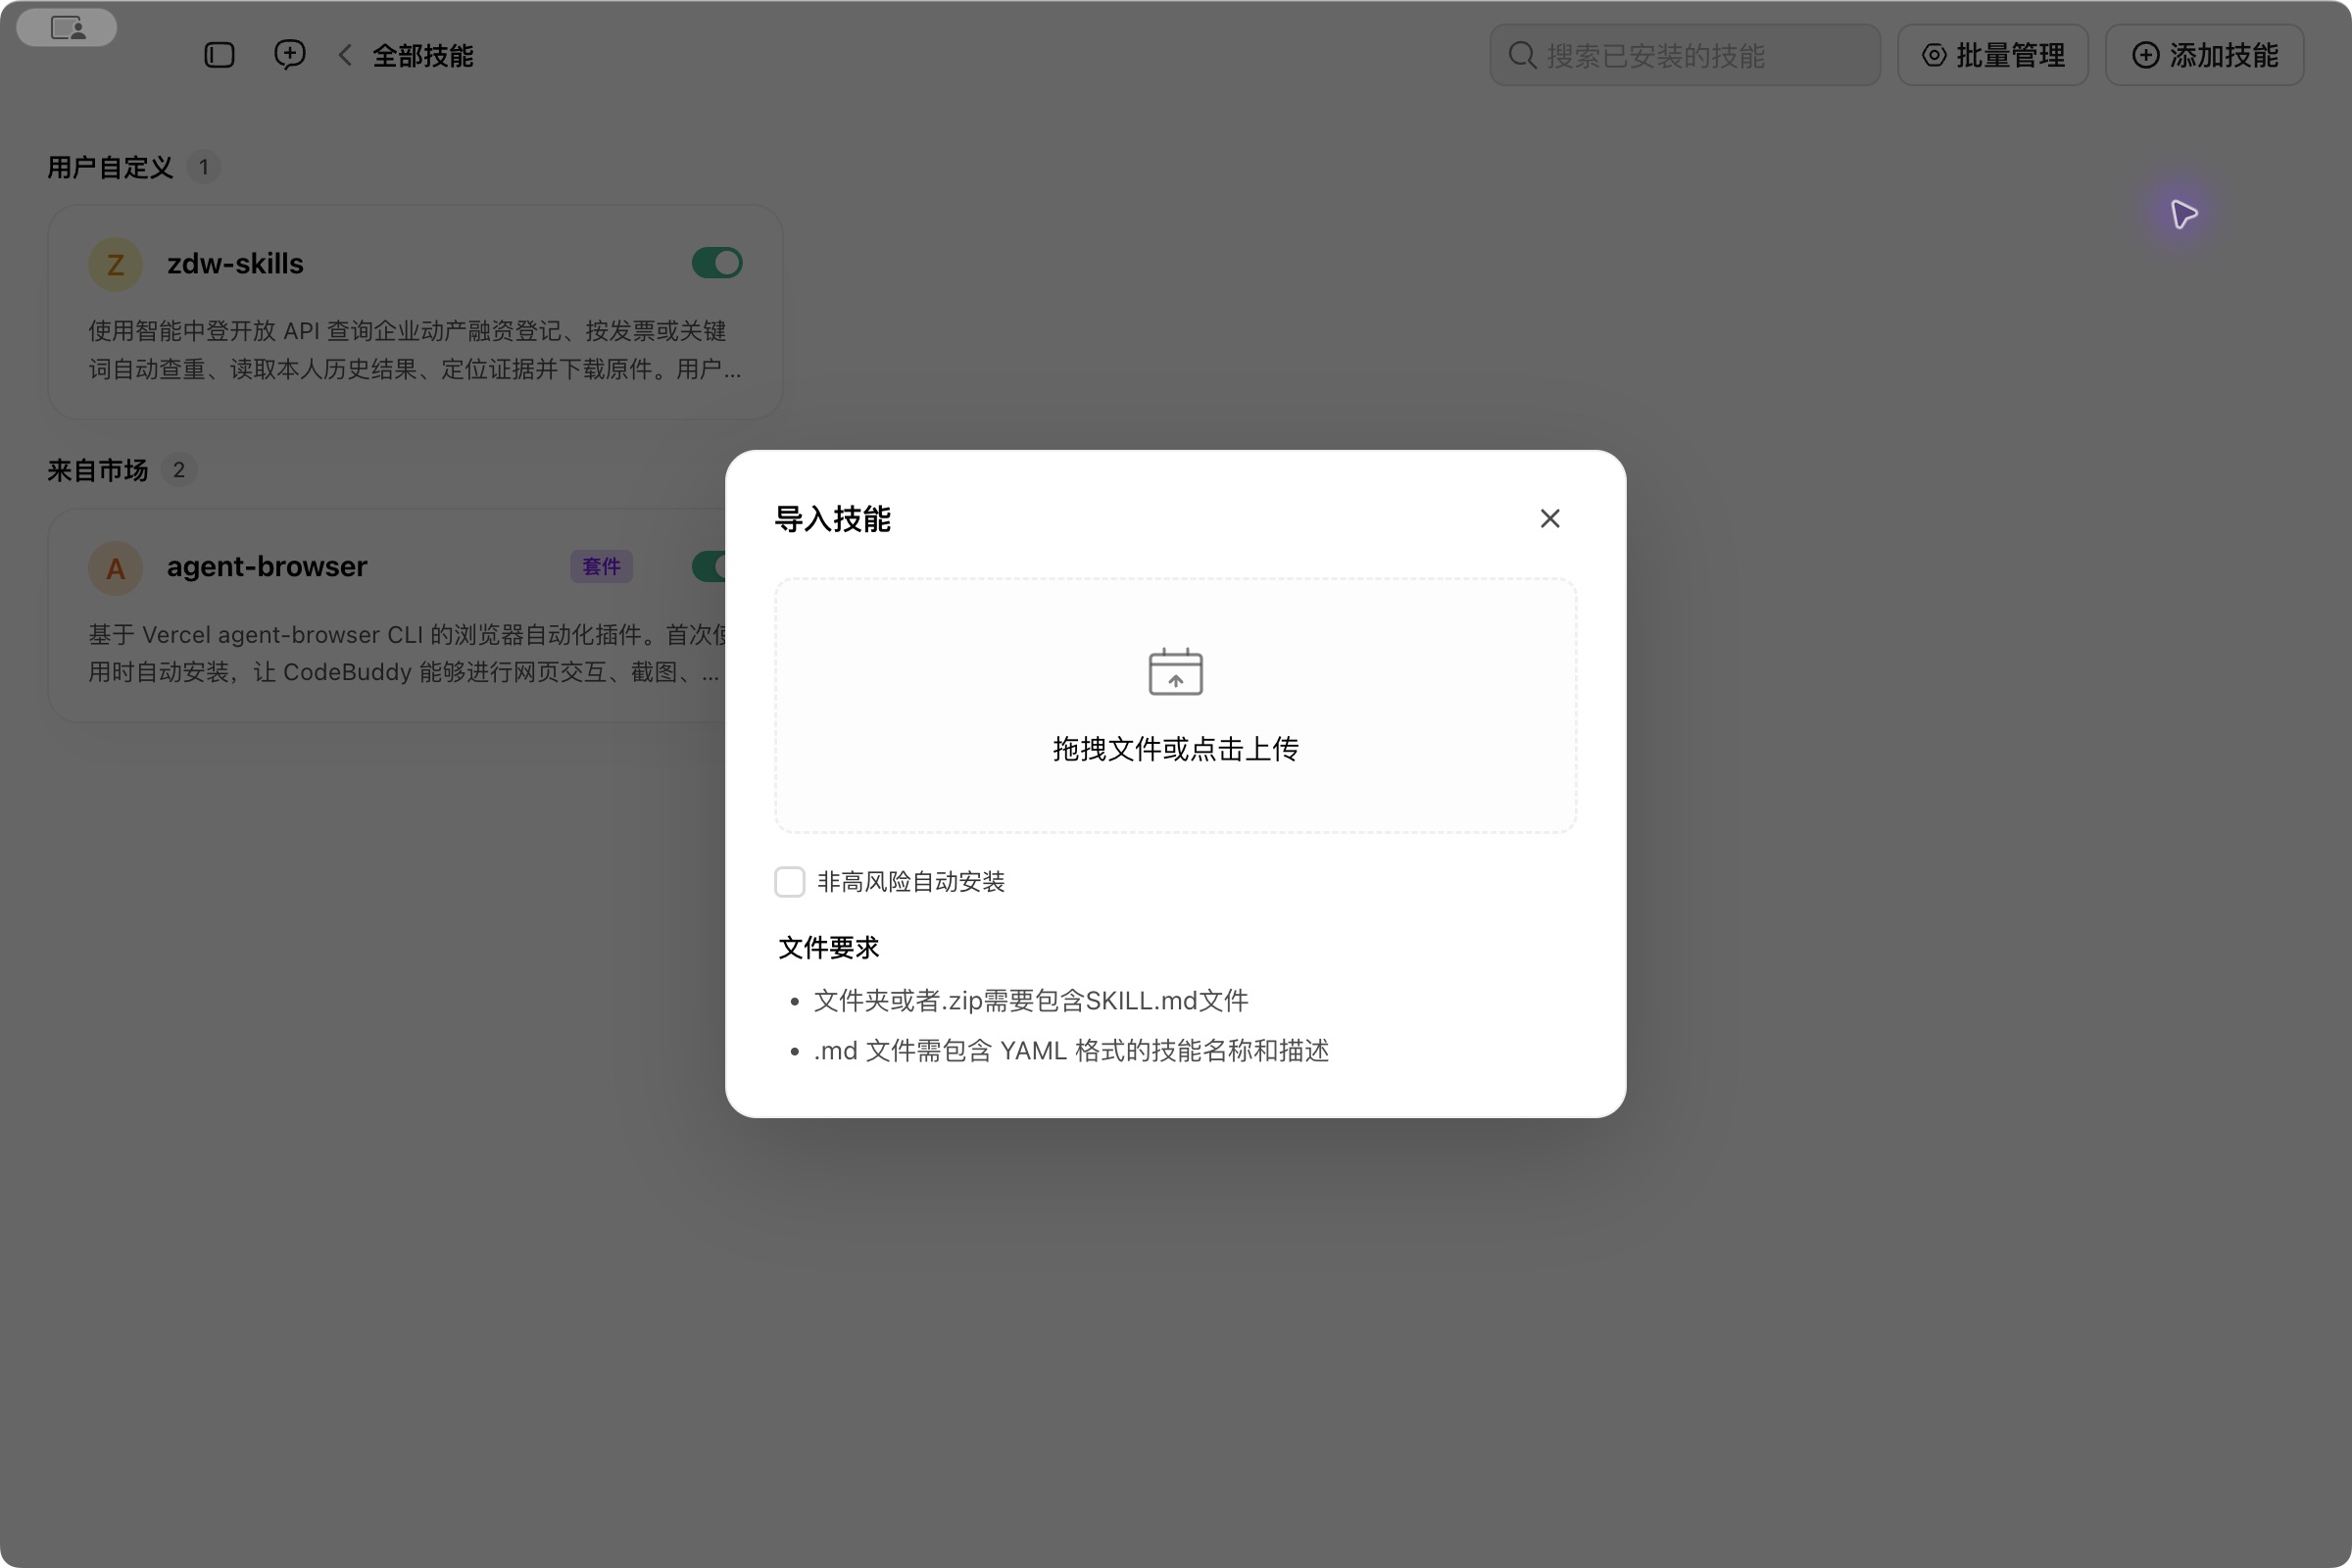This screenshot has height=1568, width=2352.
Task: Check the 非高风险自动安装 checkbox
Action: [x=789, y=881]
